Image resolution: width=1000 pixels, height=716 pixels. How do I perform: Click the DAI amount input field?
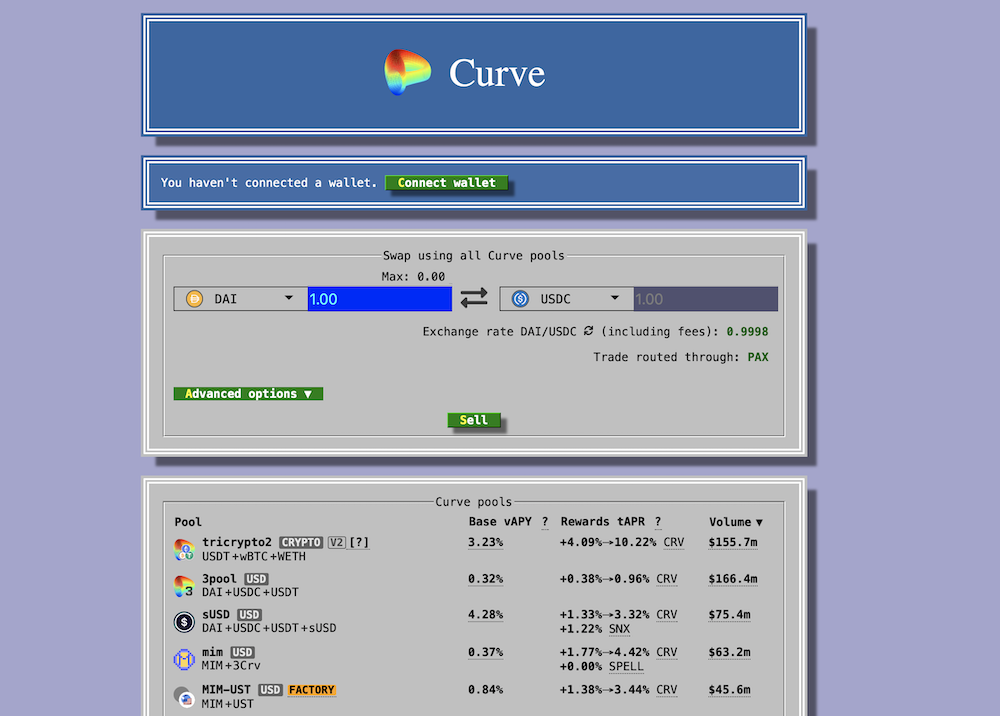pyautogui.click(x=380, y=298)
